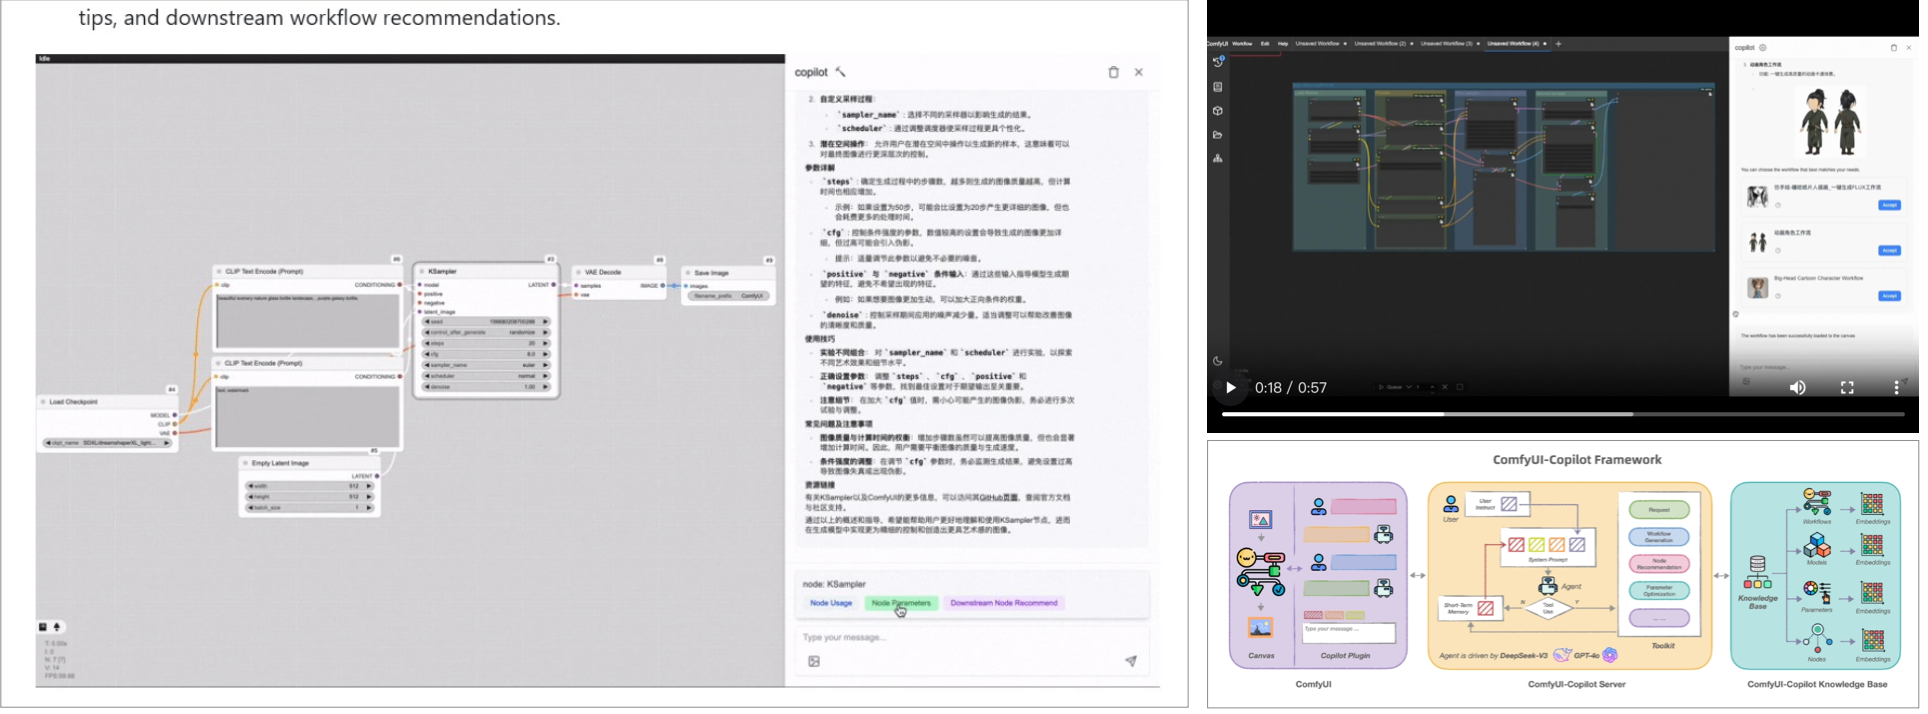This screenshot has height=714, width=1928.
Task: Open the ComfyUI-Copilot Framework diagram image
Action: coord(1563,574)
